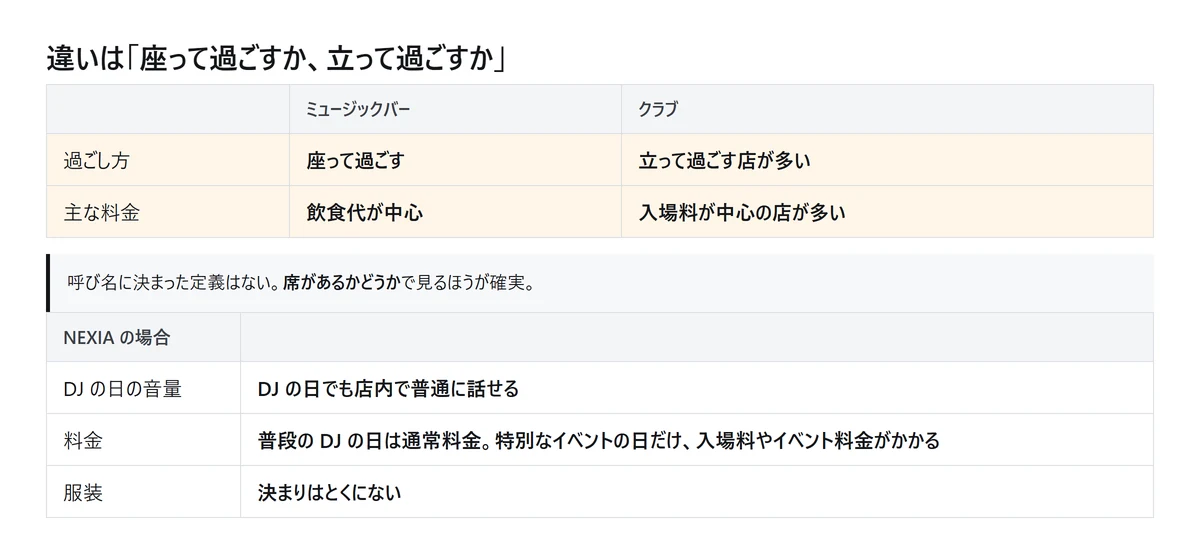Click the 過ごし方 row label
The height and width of the screenshot is (556, 1200).
(x=168, y=160)
